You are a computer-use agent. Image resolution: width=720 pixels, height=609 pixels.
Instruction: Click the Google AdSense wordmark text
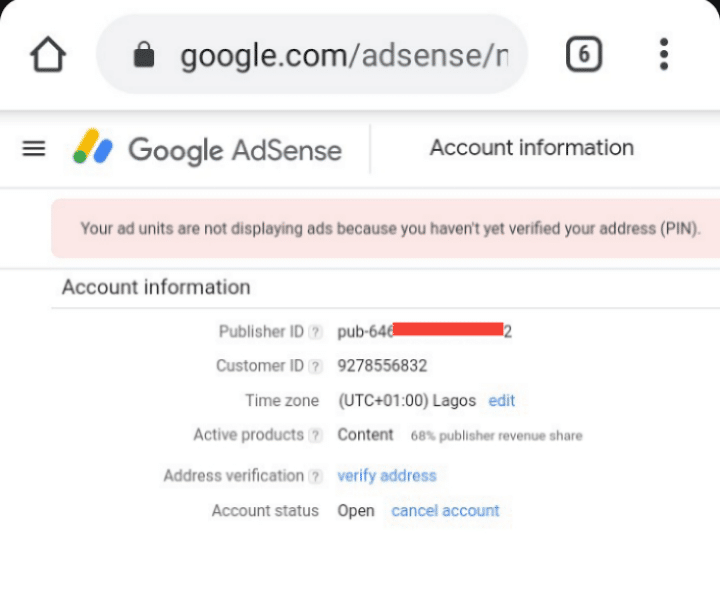click(235, 150)
